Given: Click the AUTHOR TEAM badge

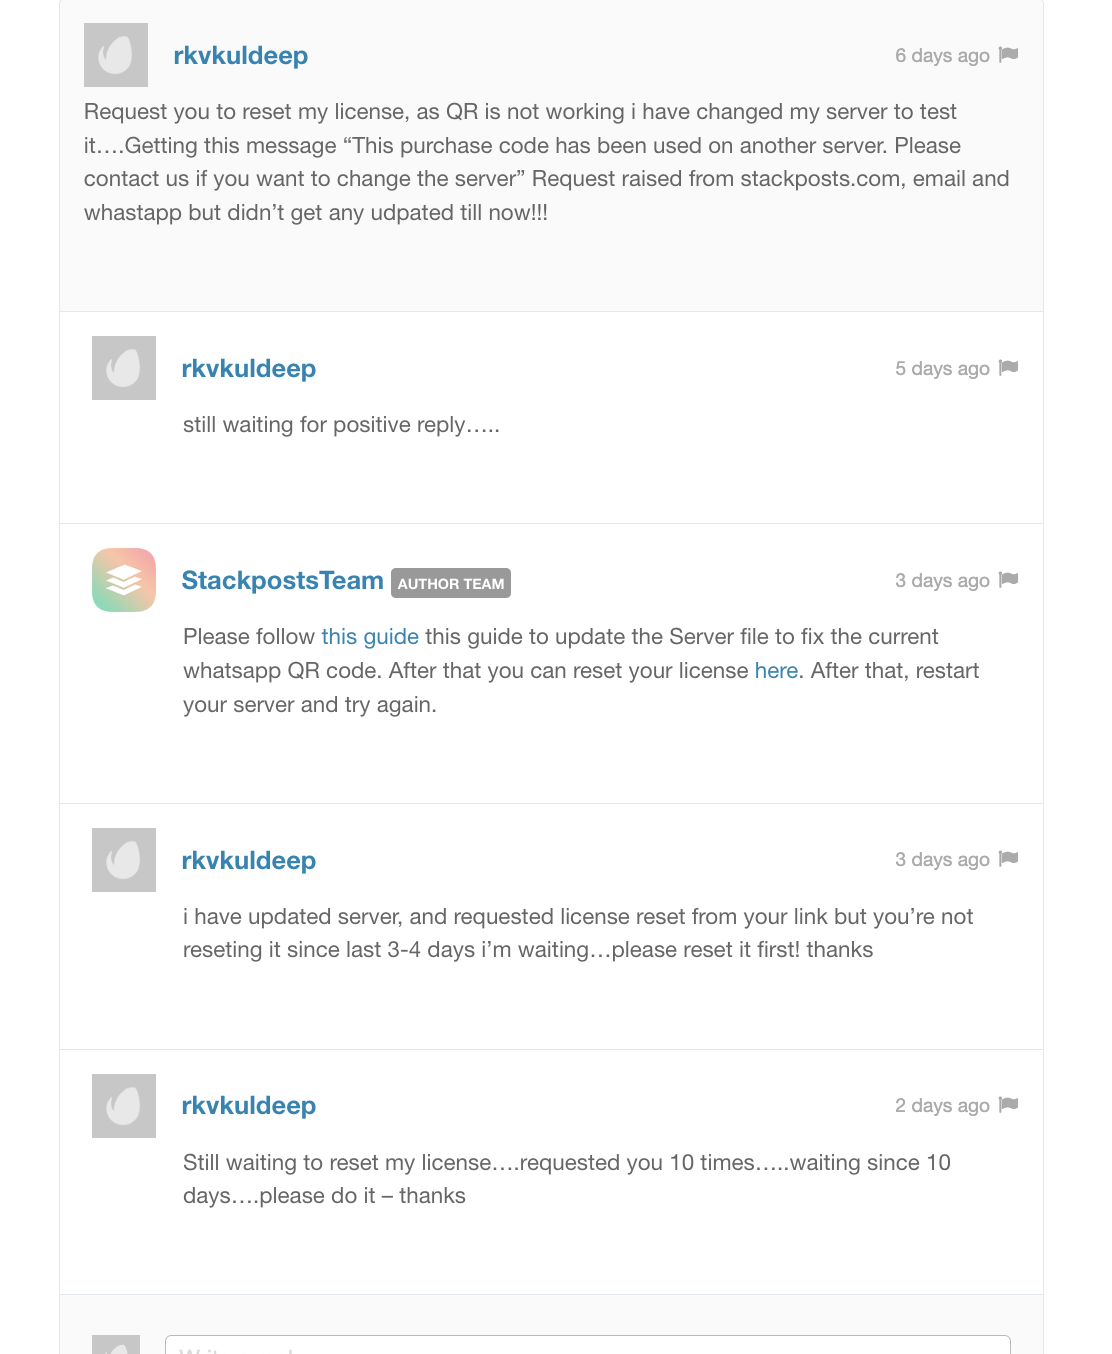Looking at the screenshot, I should point(451,584).
